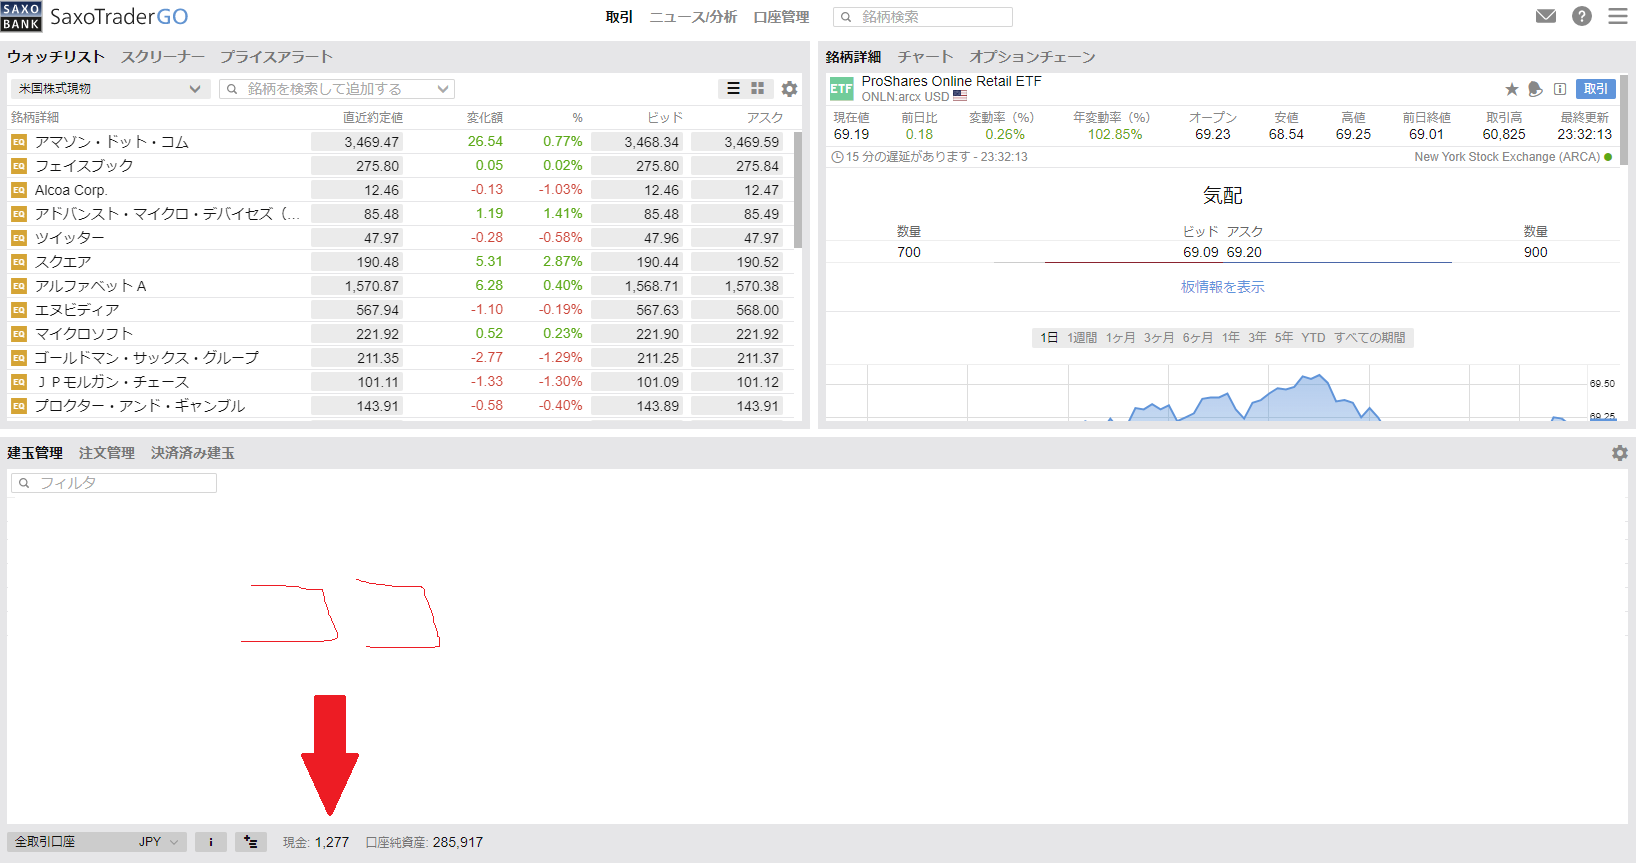
Task: Click the instrument details panel scrollbar
Action: point(1624,120)
